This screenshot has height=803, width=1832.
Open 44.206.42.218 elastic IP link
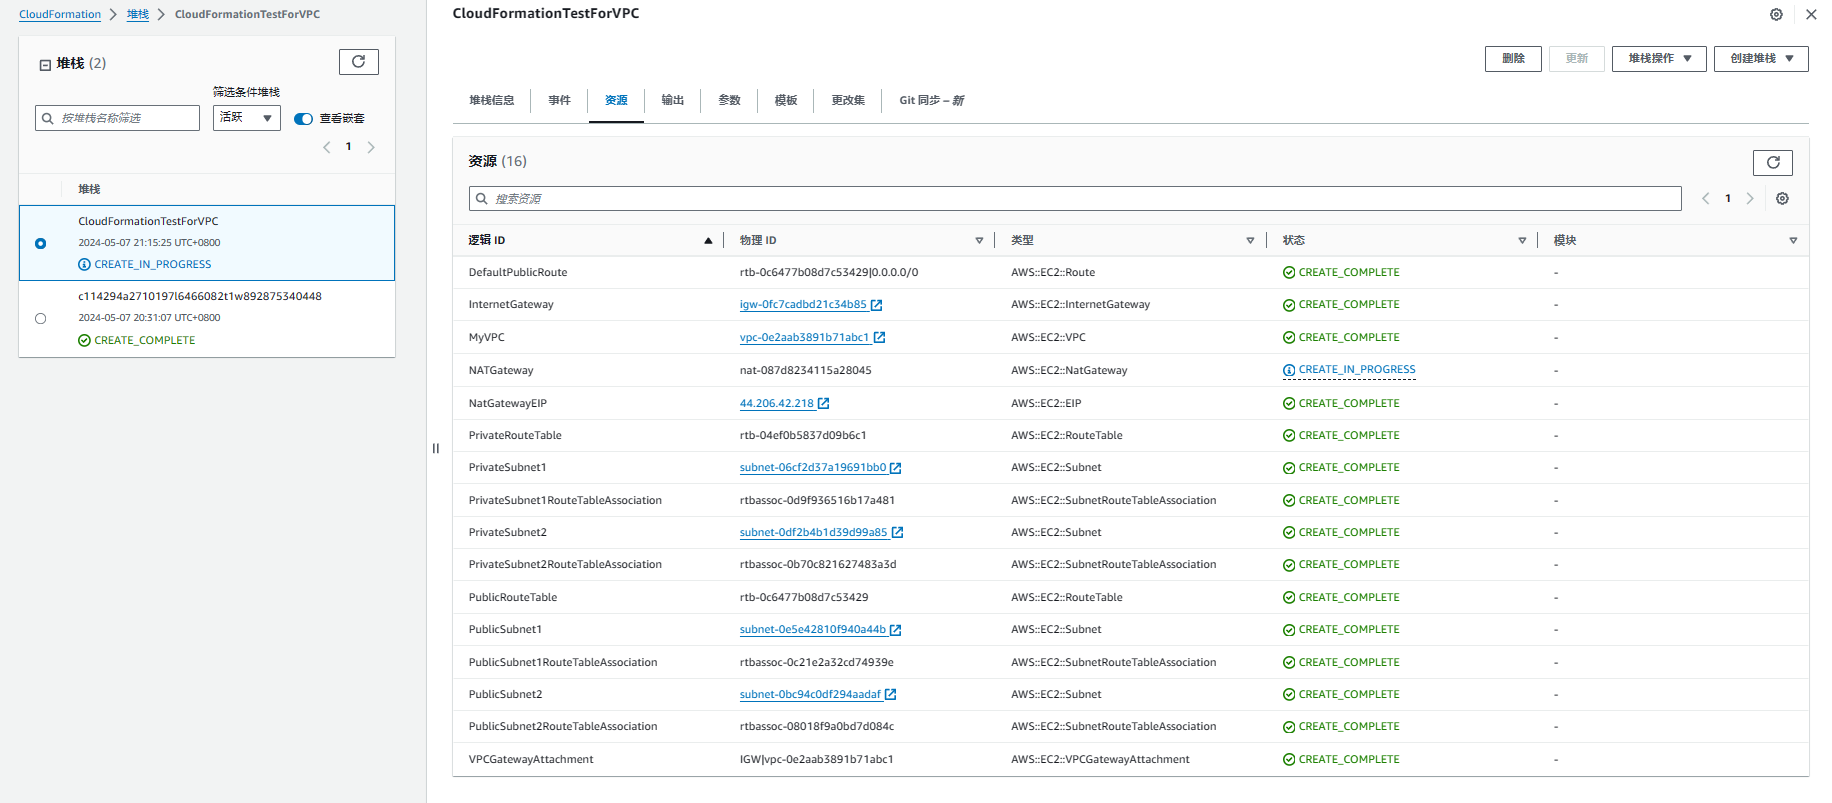(777, 404)
